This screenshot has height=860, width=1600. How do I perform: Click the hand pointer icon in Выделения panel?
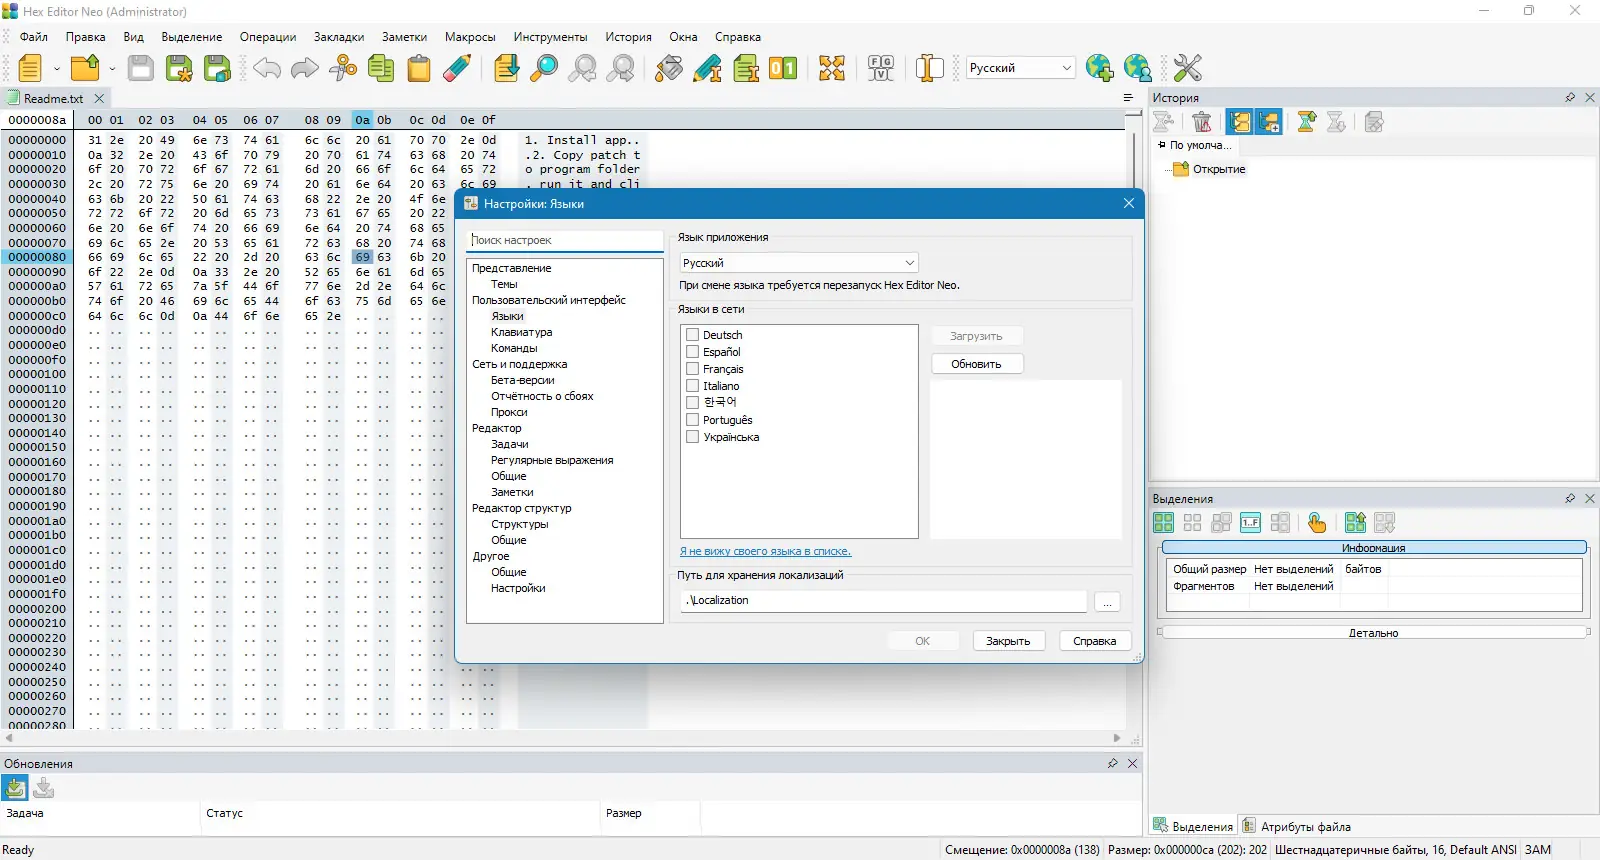pyautogui.click(x=1317, y=522)
